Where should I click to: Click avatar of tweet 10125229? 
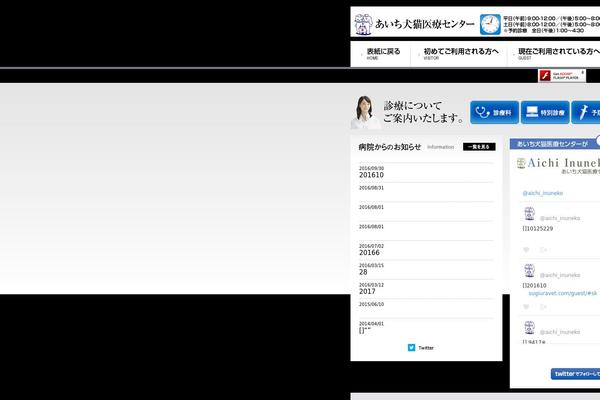pyautogui.click(x=530, y=214)
